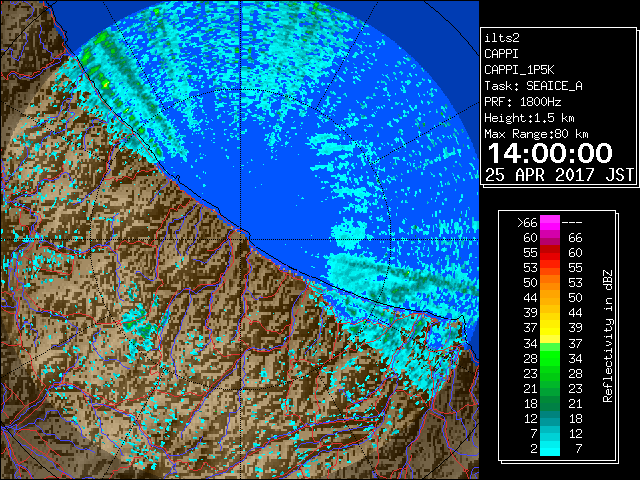Click the 'Height:1.5 km' text
The height and width of the screenshot is (480, 640).
point(529,118)
